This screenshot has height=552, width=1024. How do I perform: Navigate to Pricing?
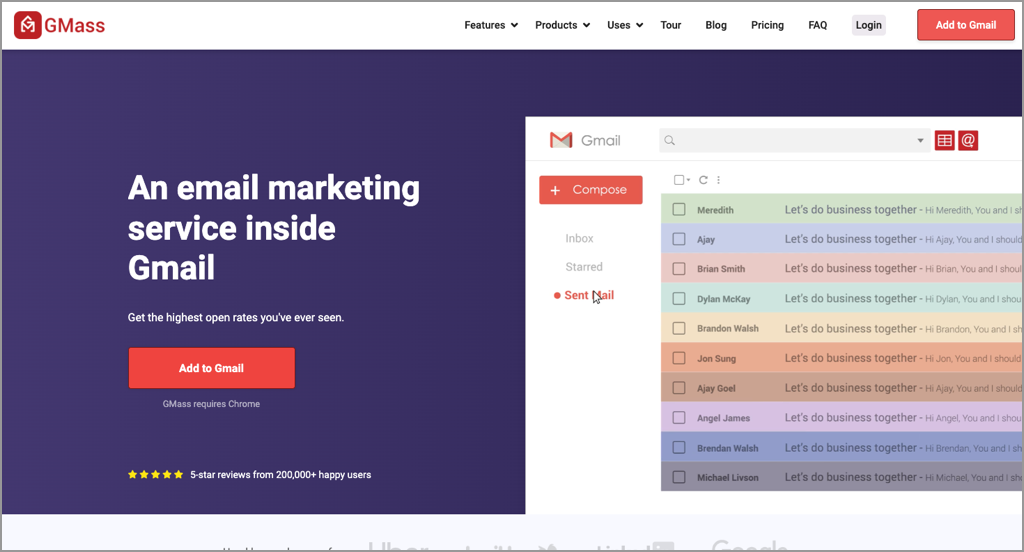767,25
